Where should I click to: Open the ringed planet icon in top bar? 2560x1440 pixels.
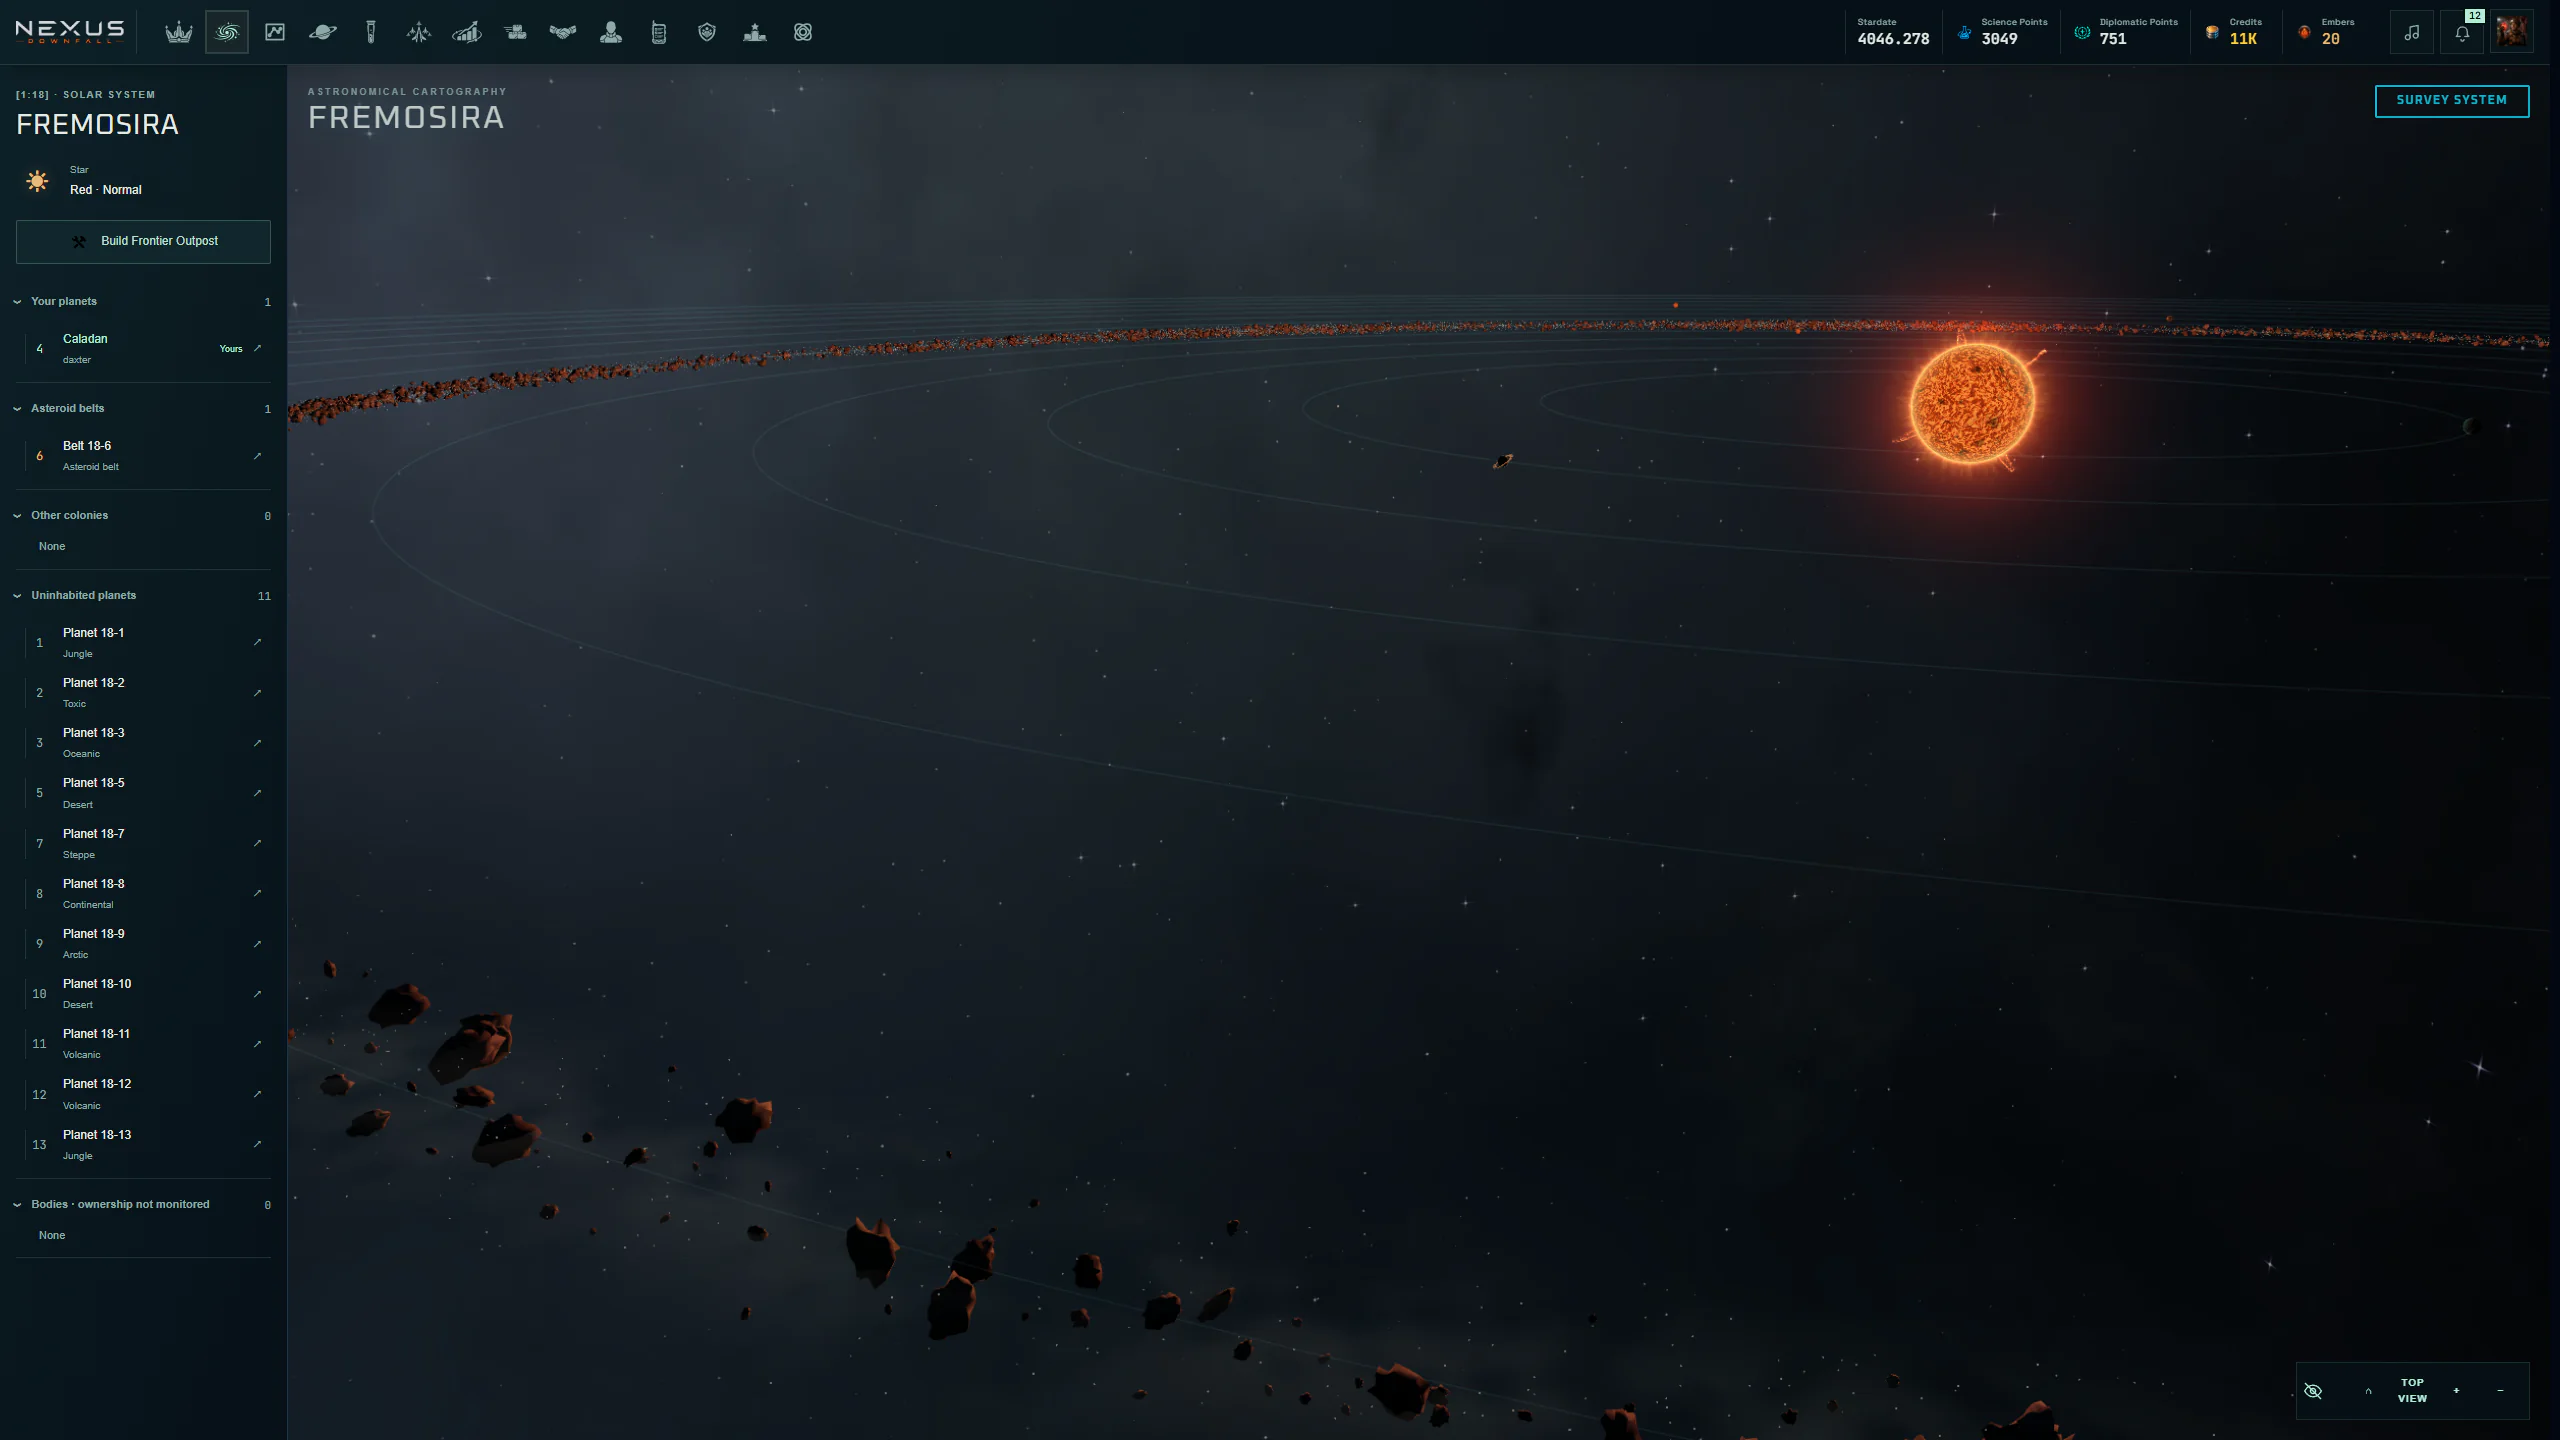pyautogui.click(x=323, y=33)
